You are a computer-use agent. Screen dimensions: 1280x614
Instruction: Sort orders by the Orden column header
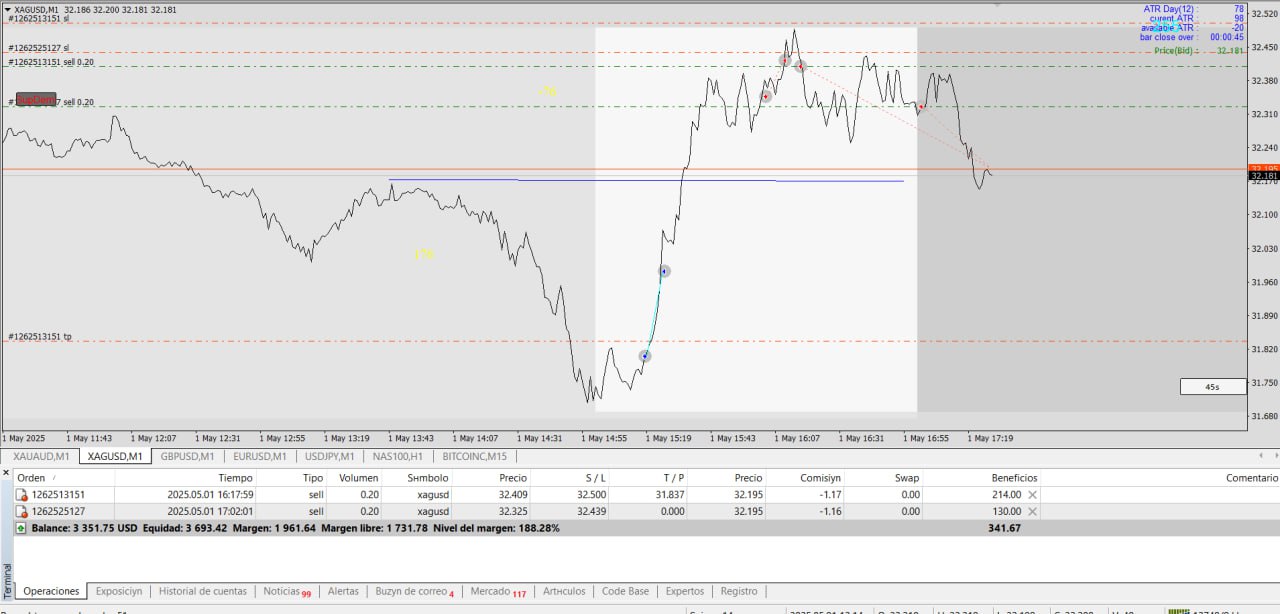(x=32, y=478)
